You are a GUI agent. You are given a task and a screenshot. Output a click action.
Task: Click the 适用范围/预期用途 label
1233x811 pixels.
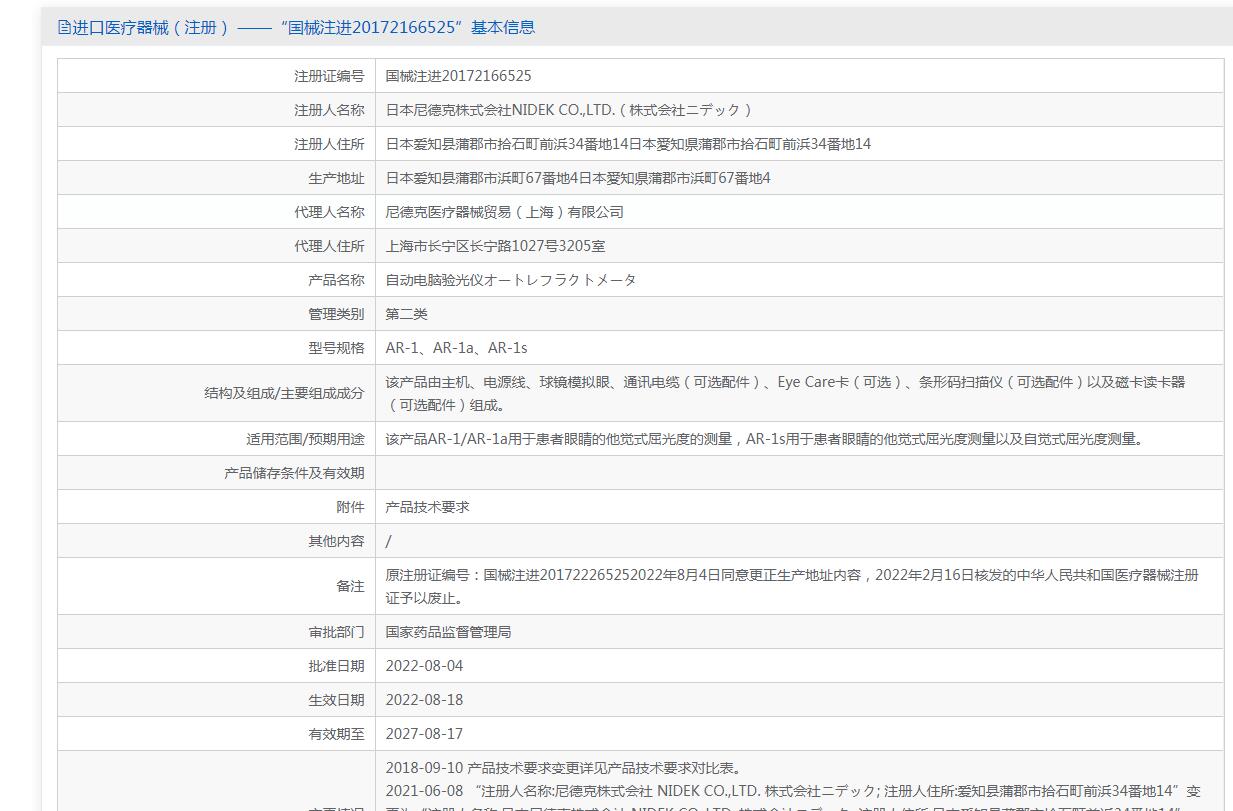(305, 439)
